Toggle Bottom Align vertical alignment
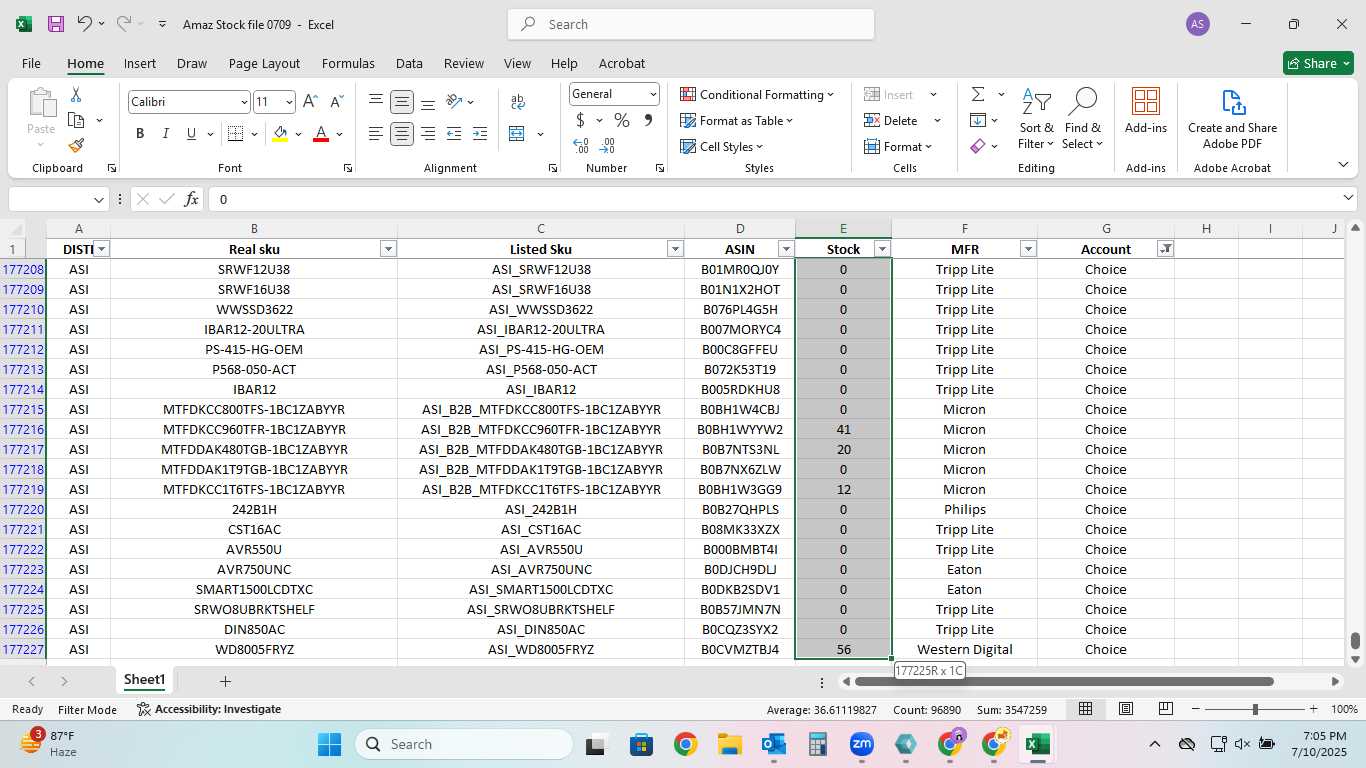Screen dimensions: 1366x768 [428, 102]
